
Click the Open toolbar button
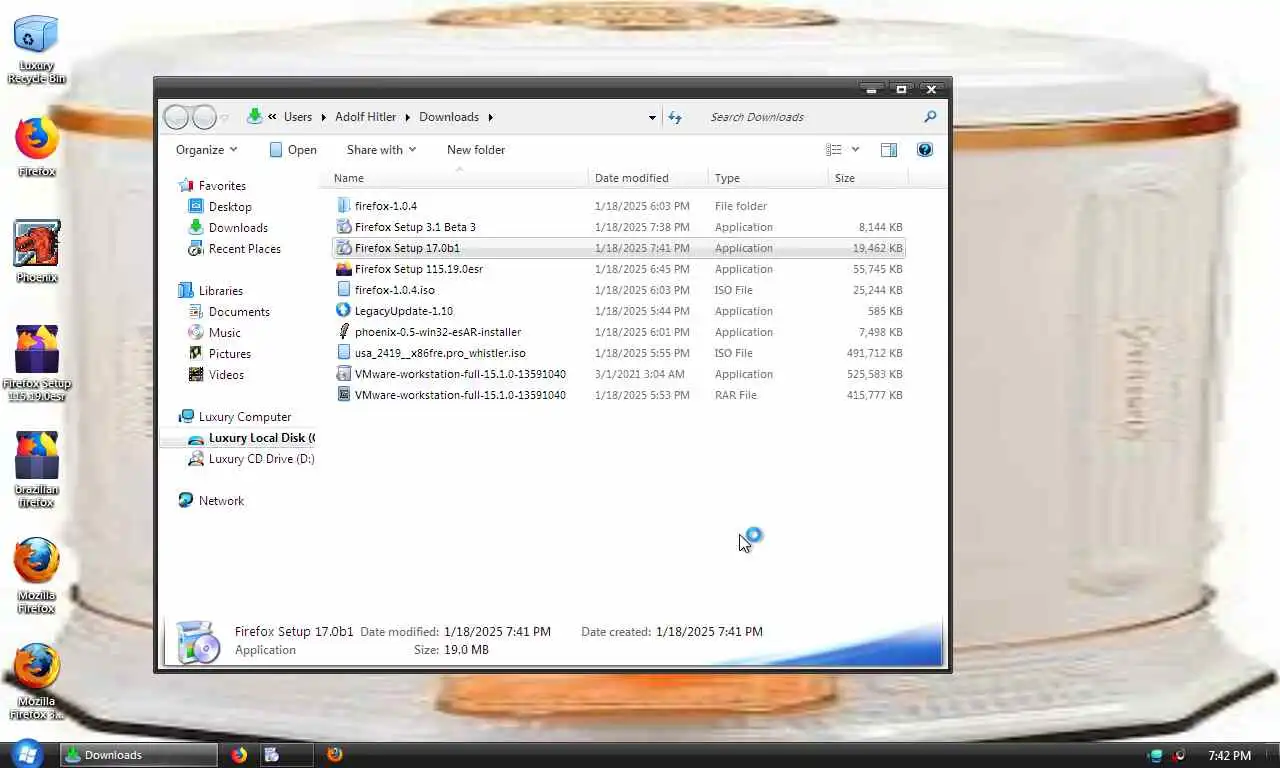click(292, 150)
